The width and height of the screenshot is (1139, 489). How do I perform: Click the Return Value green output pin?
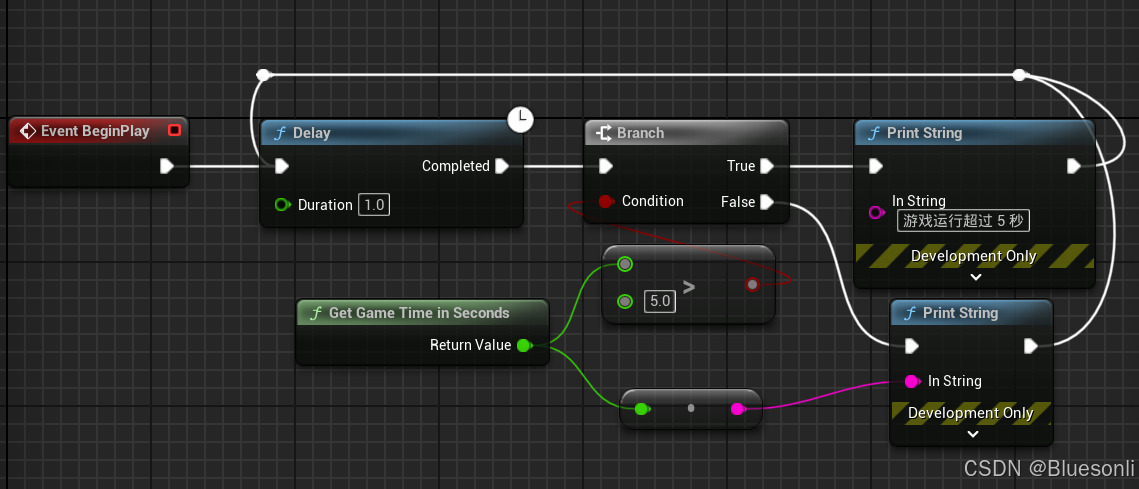[523, 345]
